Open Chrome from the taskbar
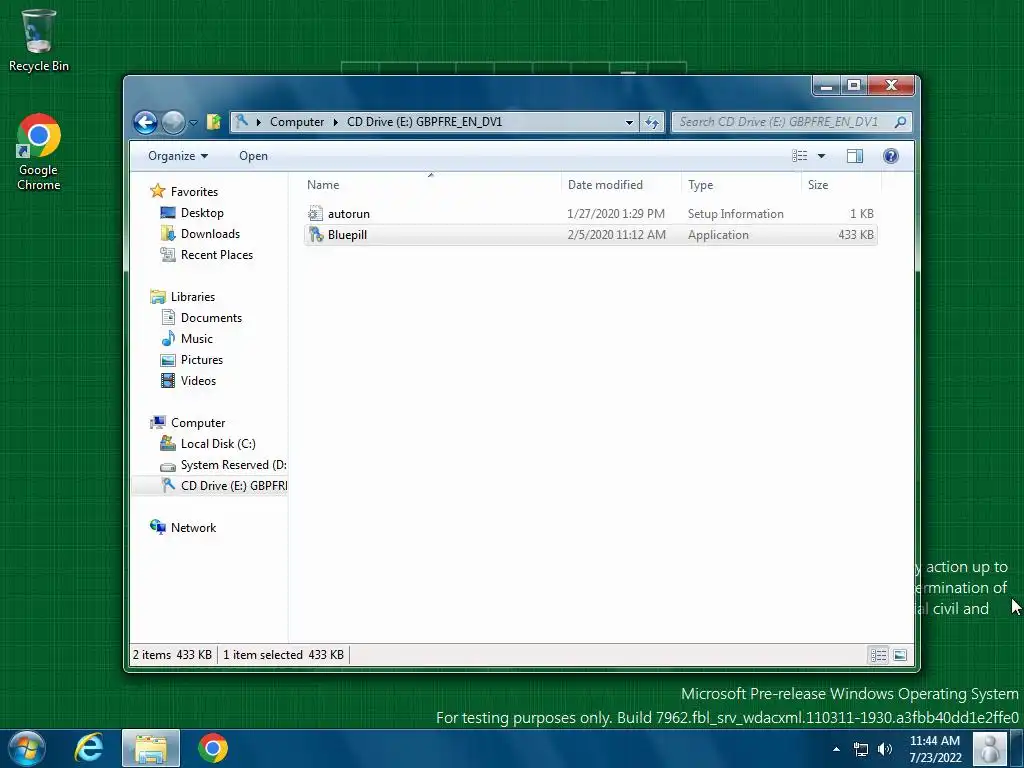 [212, 748]
